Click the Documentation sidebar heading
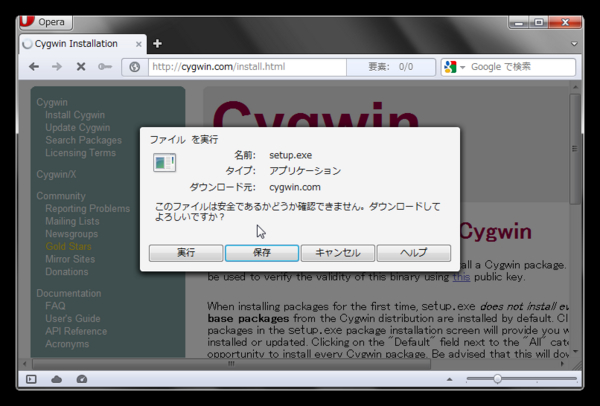The height and width of the screenshot is (406, 600). tap(69, 293)
